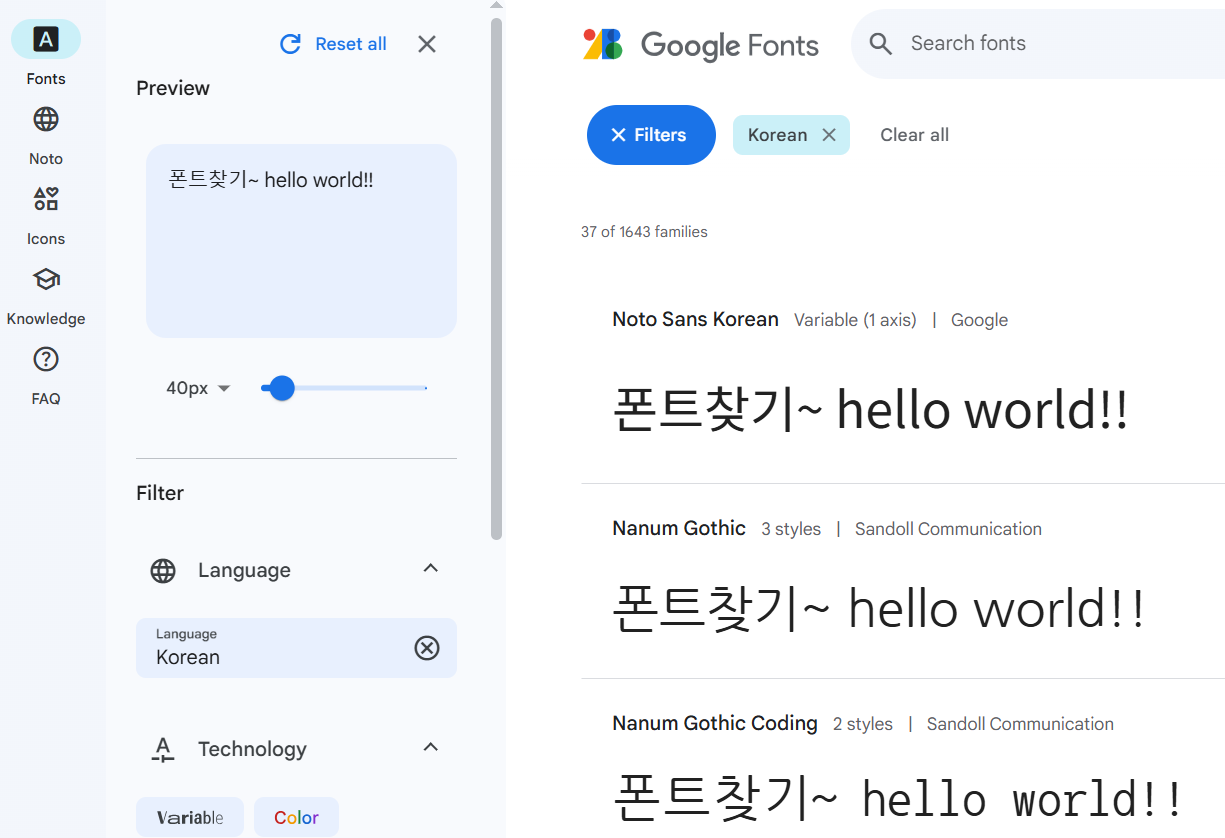Collapse the Language filter section
1225x838 pixels.
[x=431, y=569]
